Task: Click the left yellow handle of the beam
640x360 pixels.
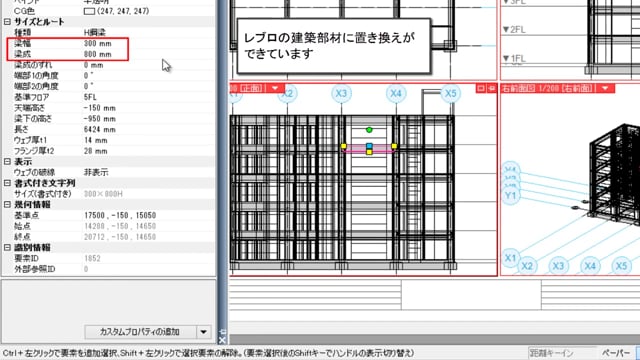Action: pyautogui.click(x=344, y=146)
